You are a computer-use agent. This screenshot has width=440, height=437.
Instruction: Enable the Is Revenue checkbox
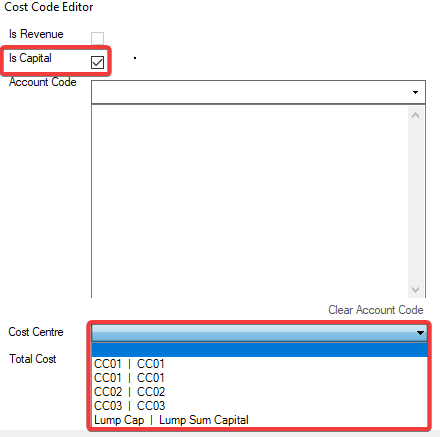[x=97, y=38]
